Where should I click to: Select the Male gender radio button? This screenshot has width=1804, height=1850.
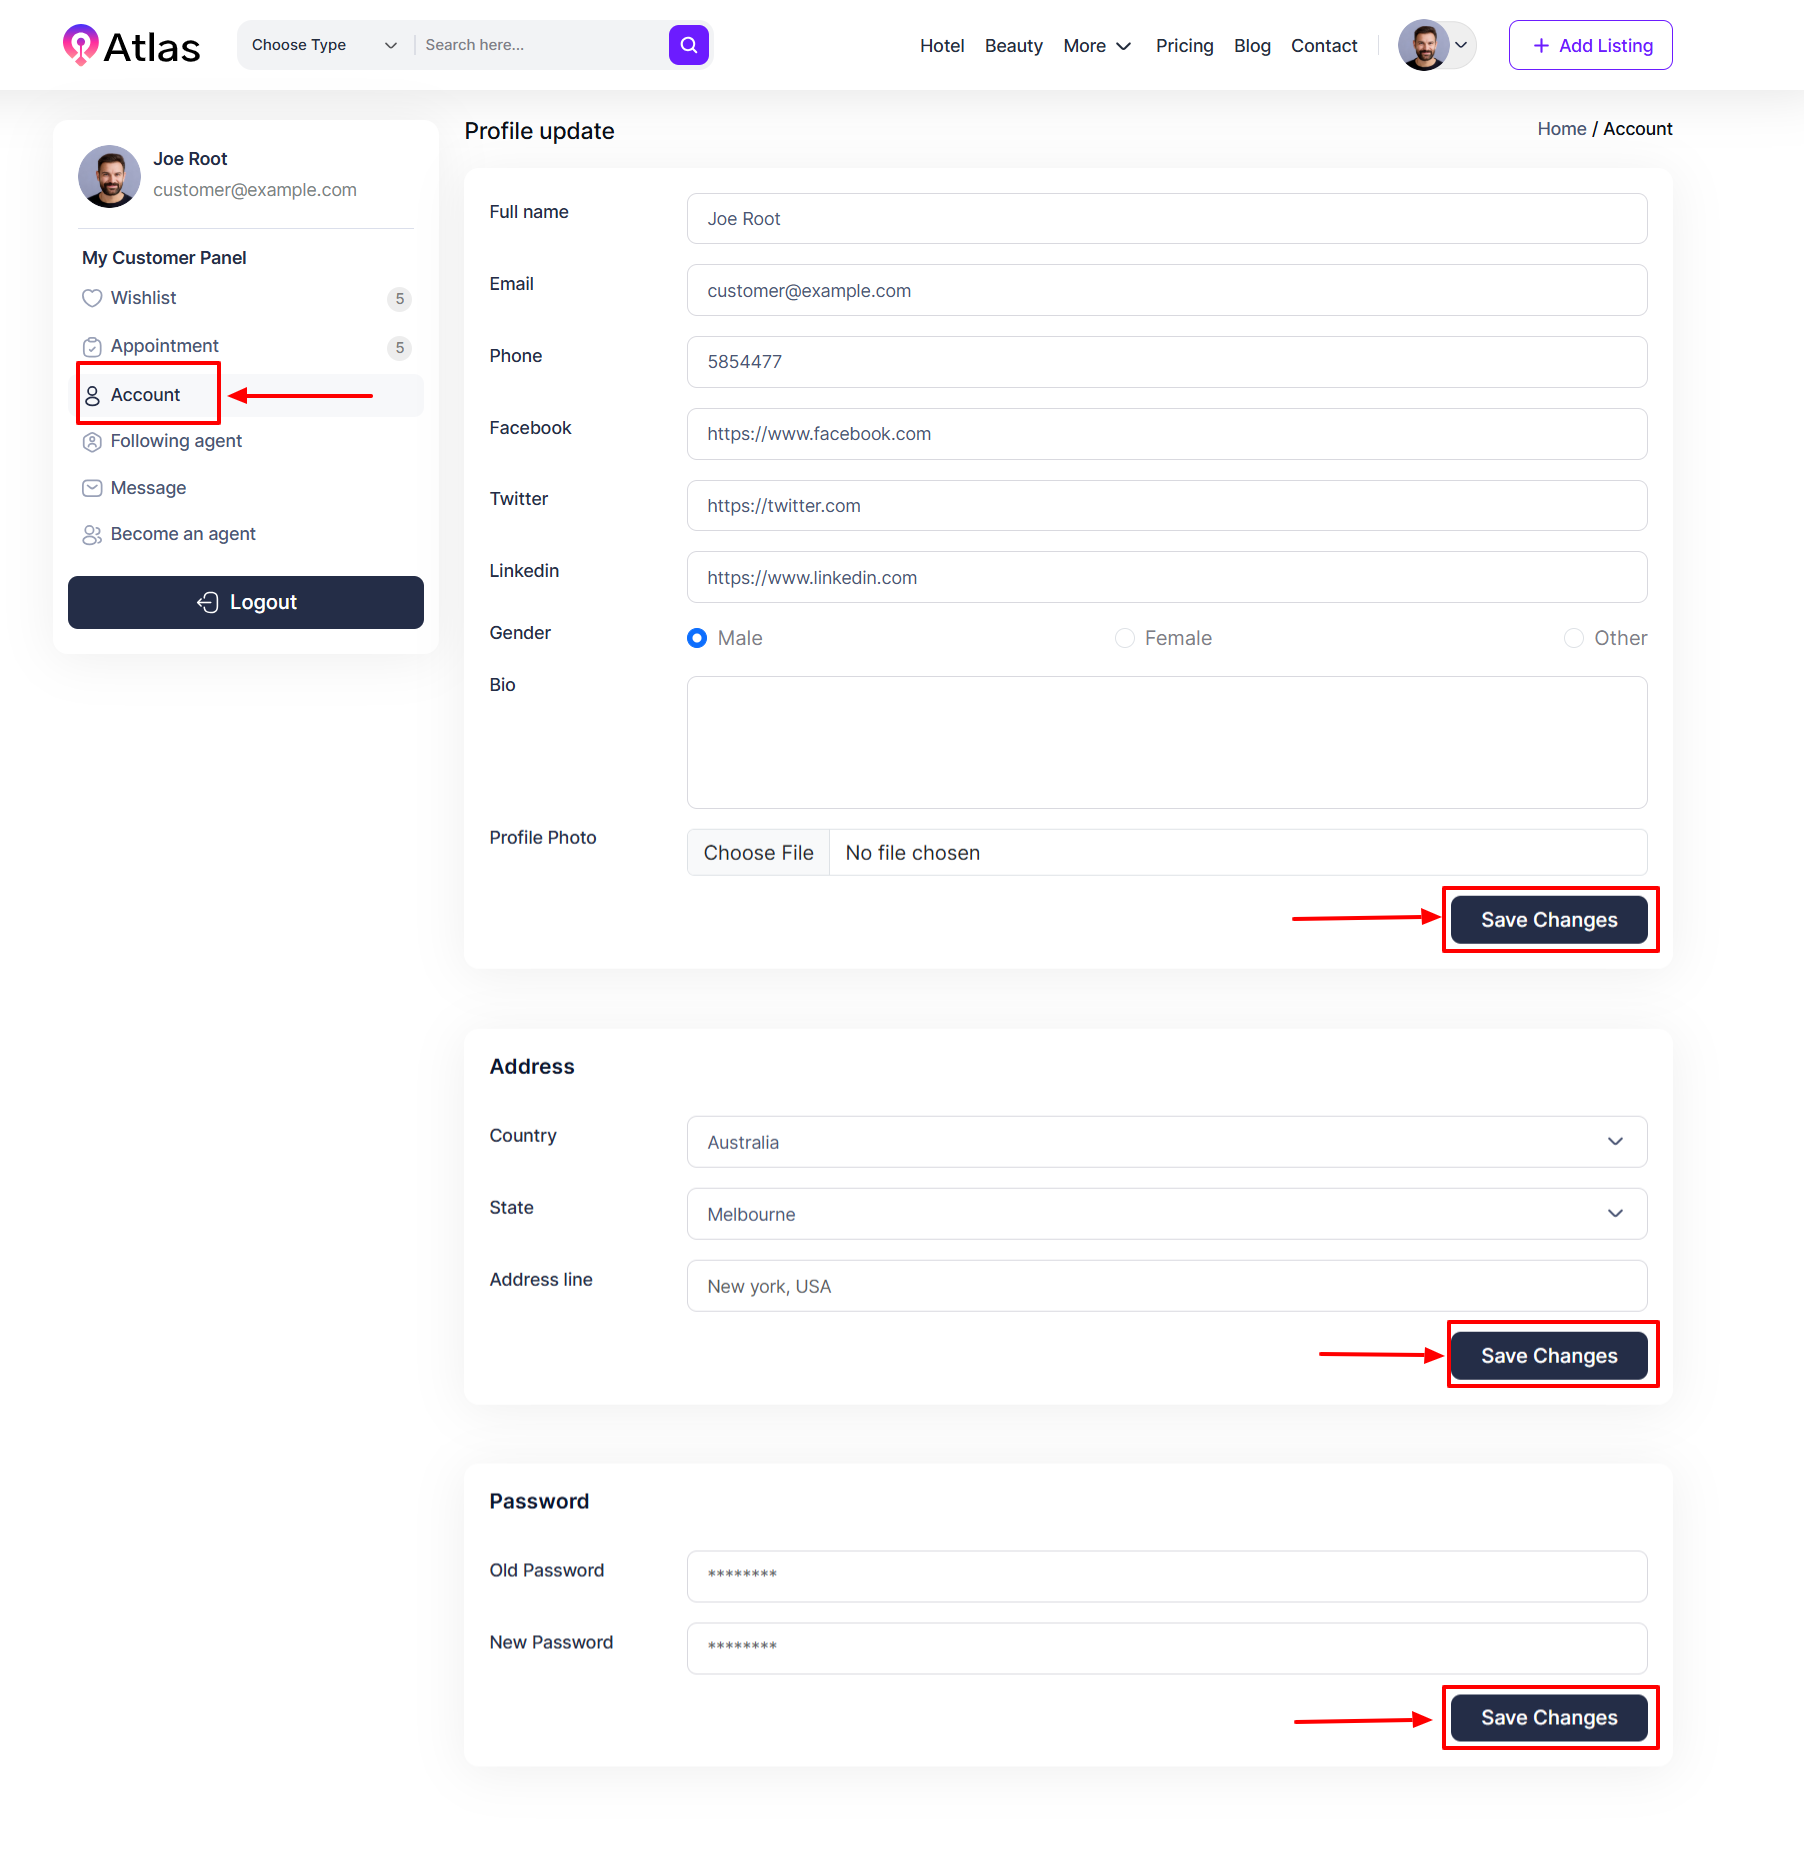[x=697, y=638]
